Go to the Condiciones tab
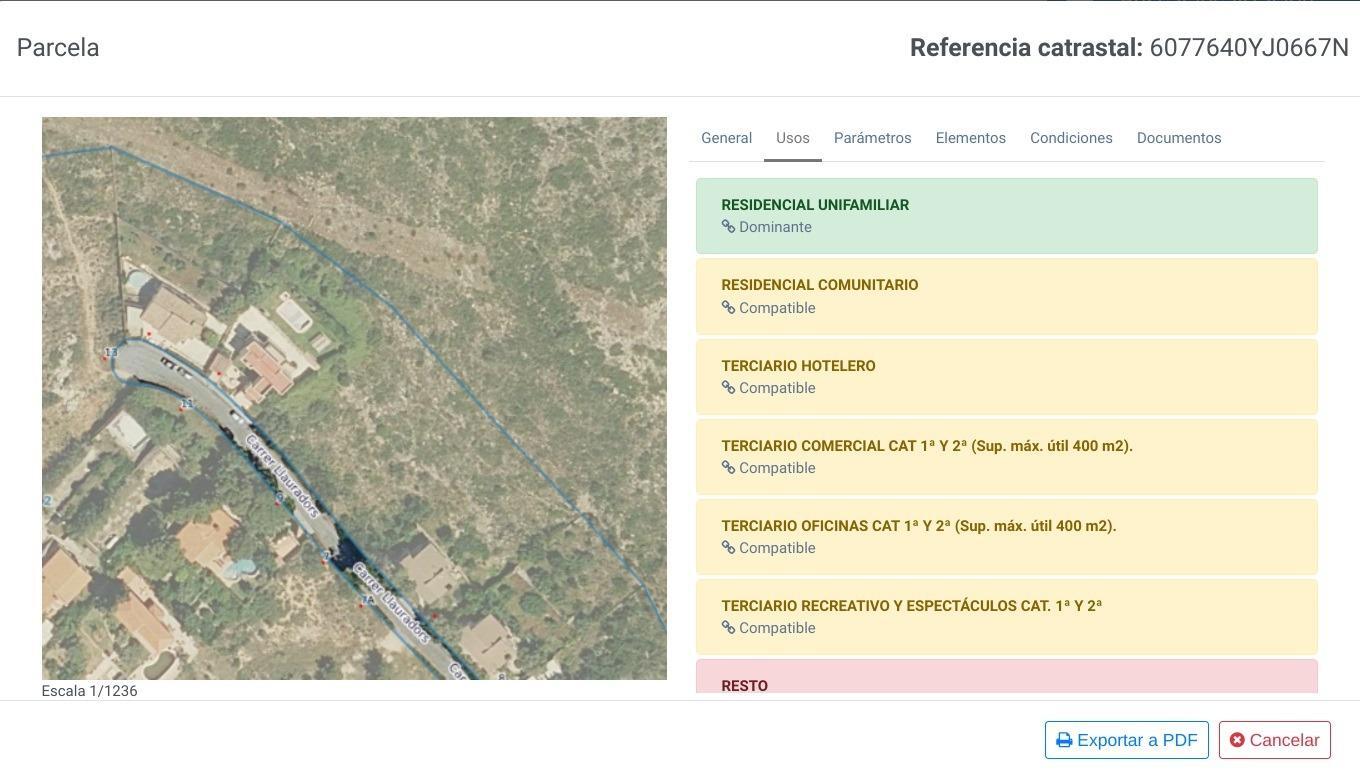1360x776 pixels. point(1071,138)
